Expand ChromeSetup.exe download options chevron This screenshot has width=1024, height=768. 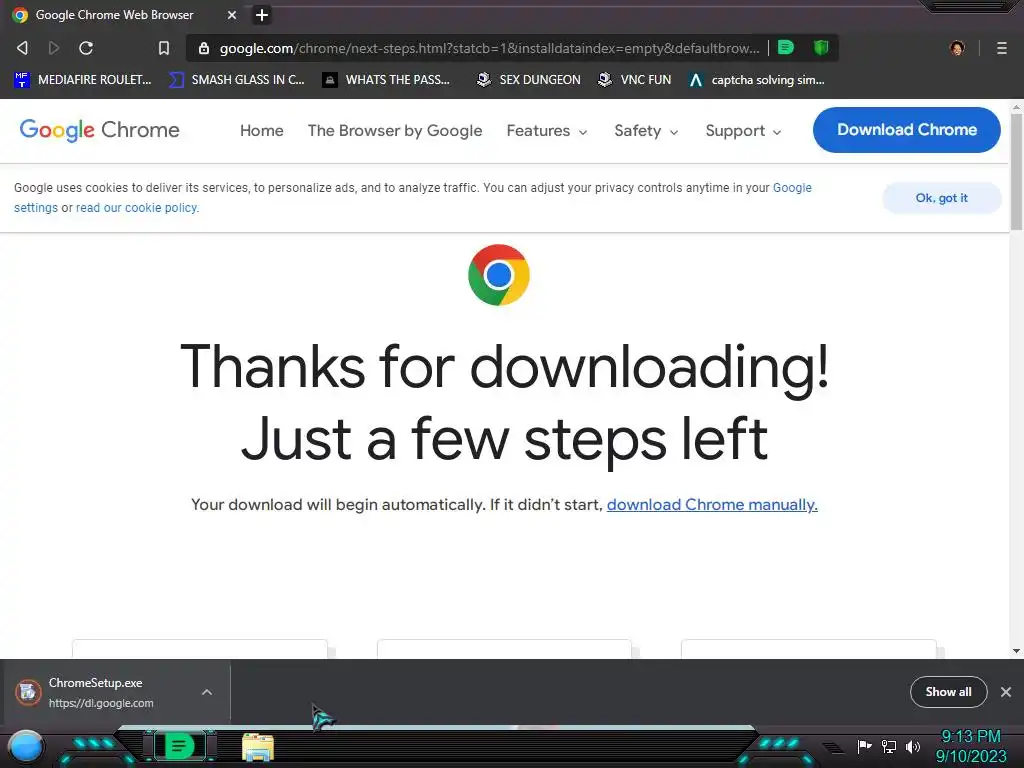[x=206, y=692]
